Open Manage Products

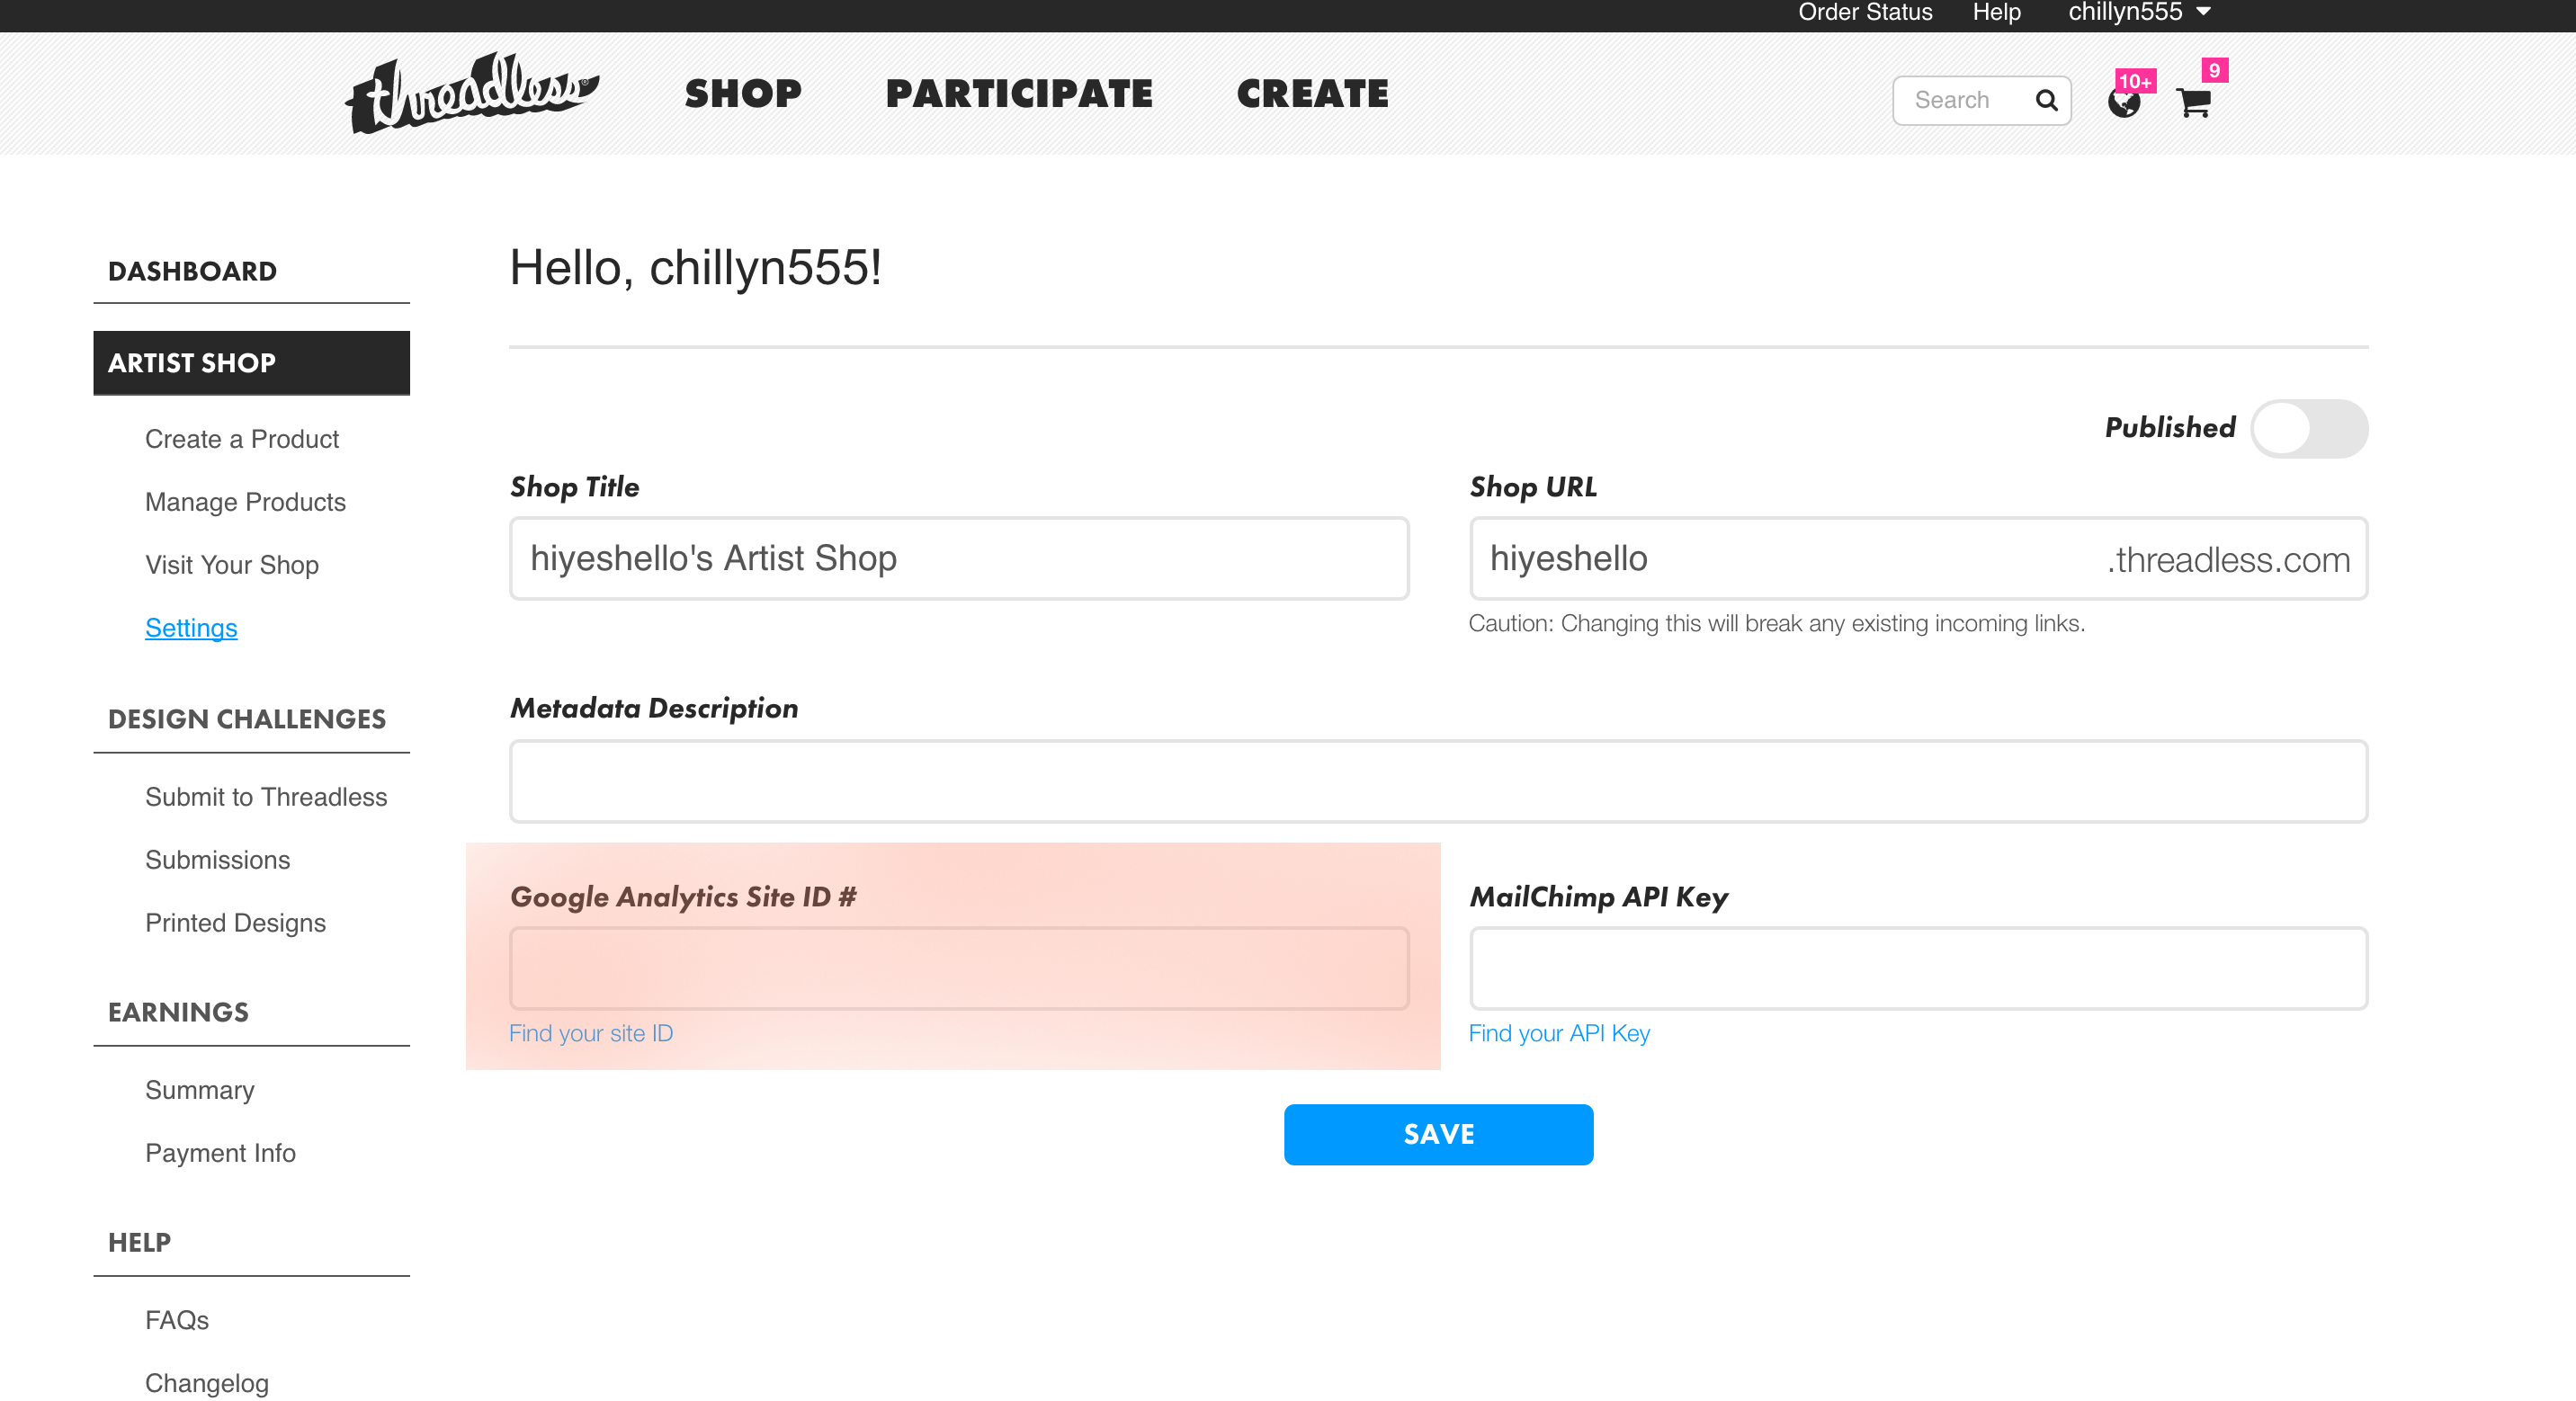pyautogui.click(x=245, y=502)
